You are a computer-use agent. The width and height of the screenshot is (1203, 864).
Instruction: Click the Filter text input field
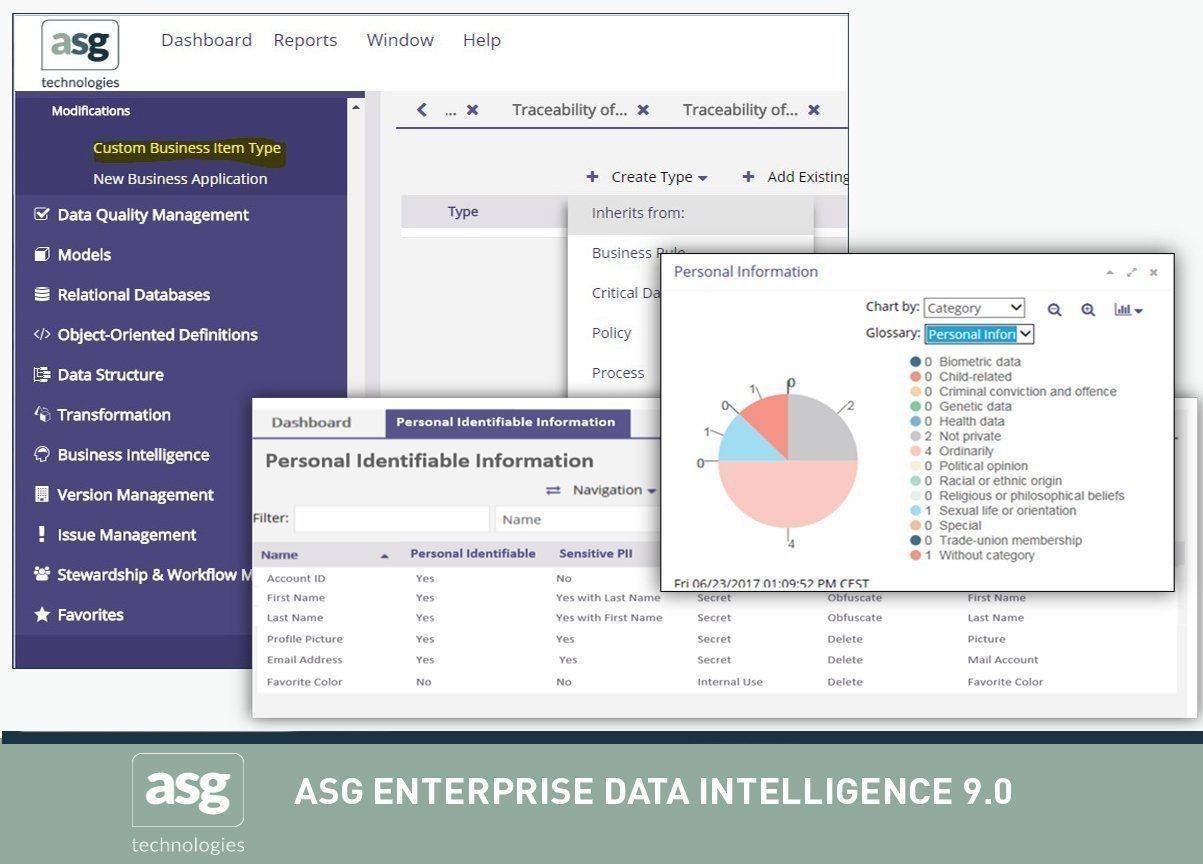click(x=392, y=519)
